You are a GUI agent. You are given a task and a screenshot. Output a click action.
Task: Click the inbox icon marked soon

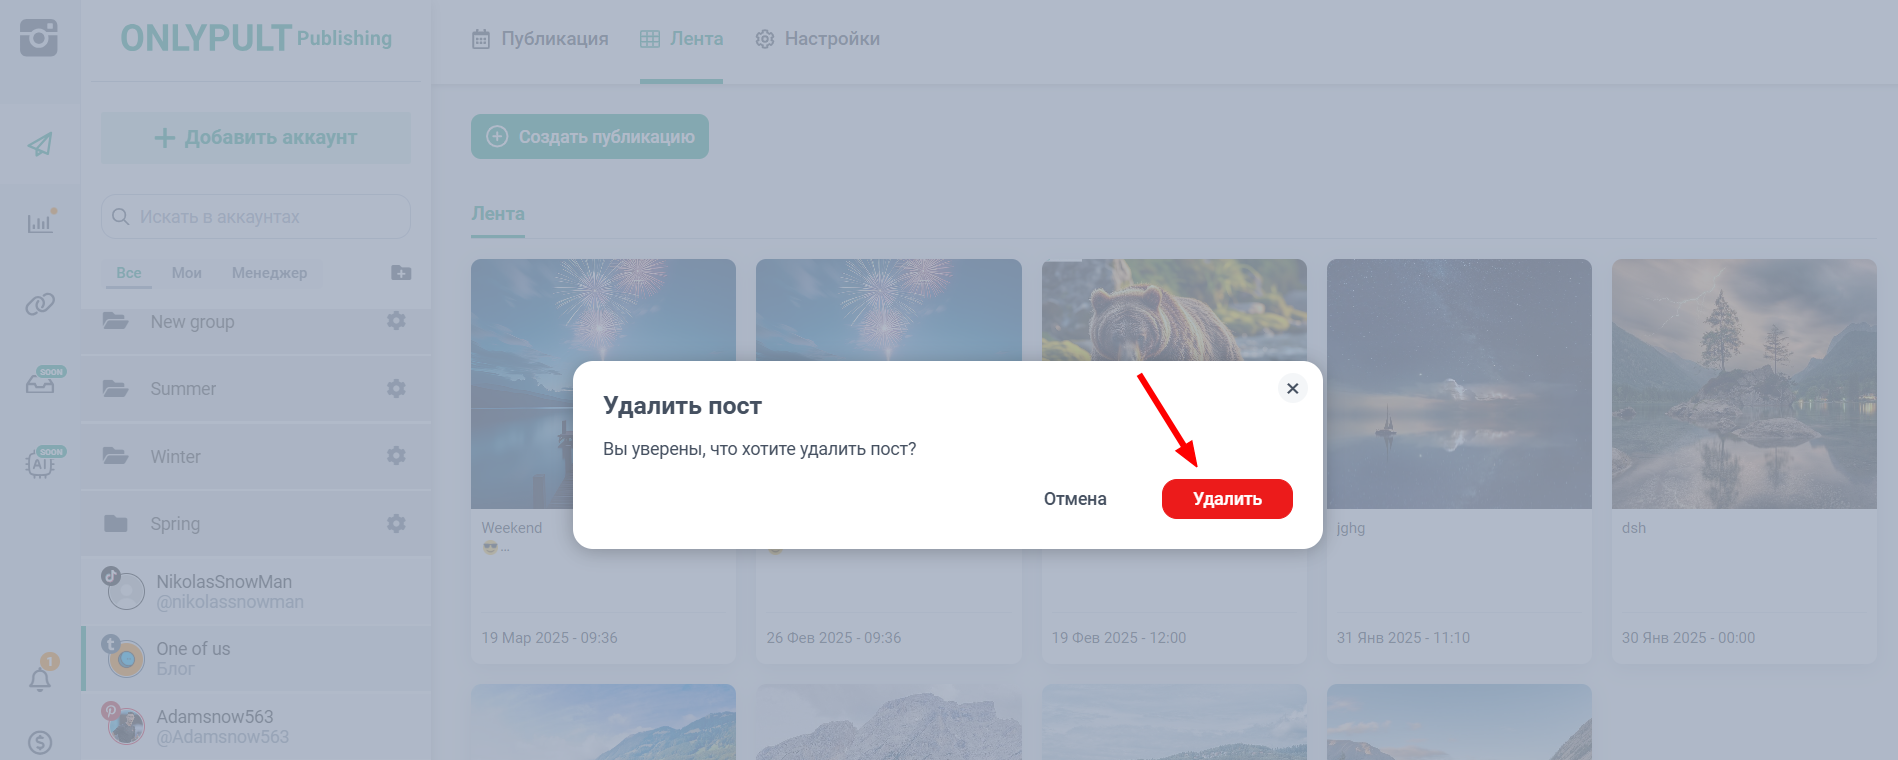(x=40, y=383)
